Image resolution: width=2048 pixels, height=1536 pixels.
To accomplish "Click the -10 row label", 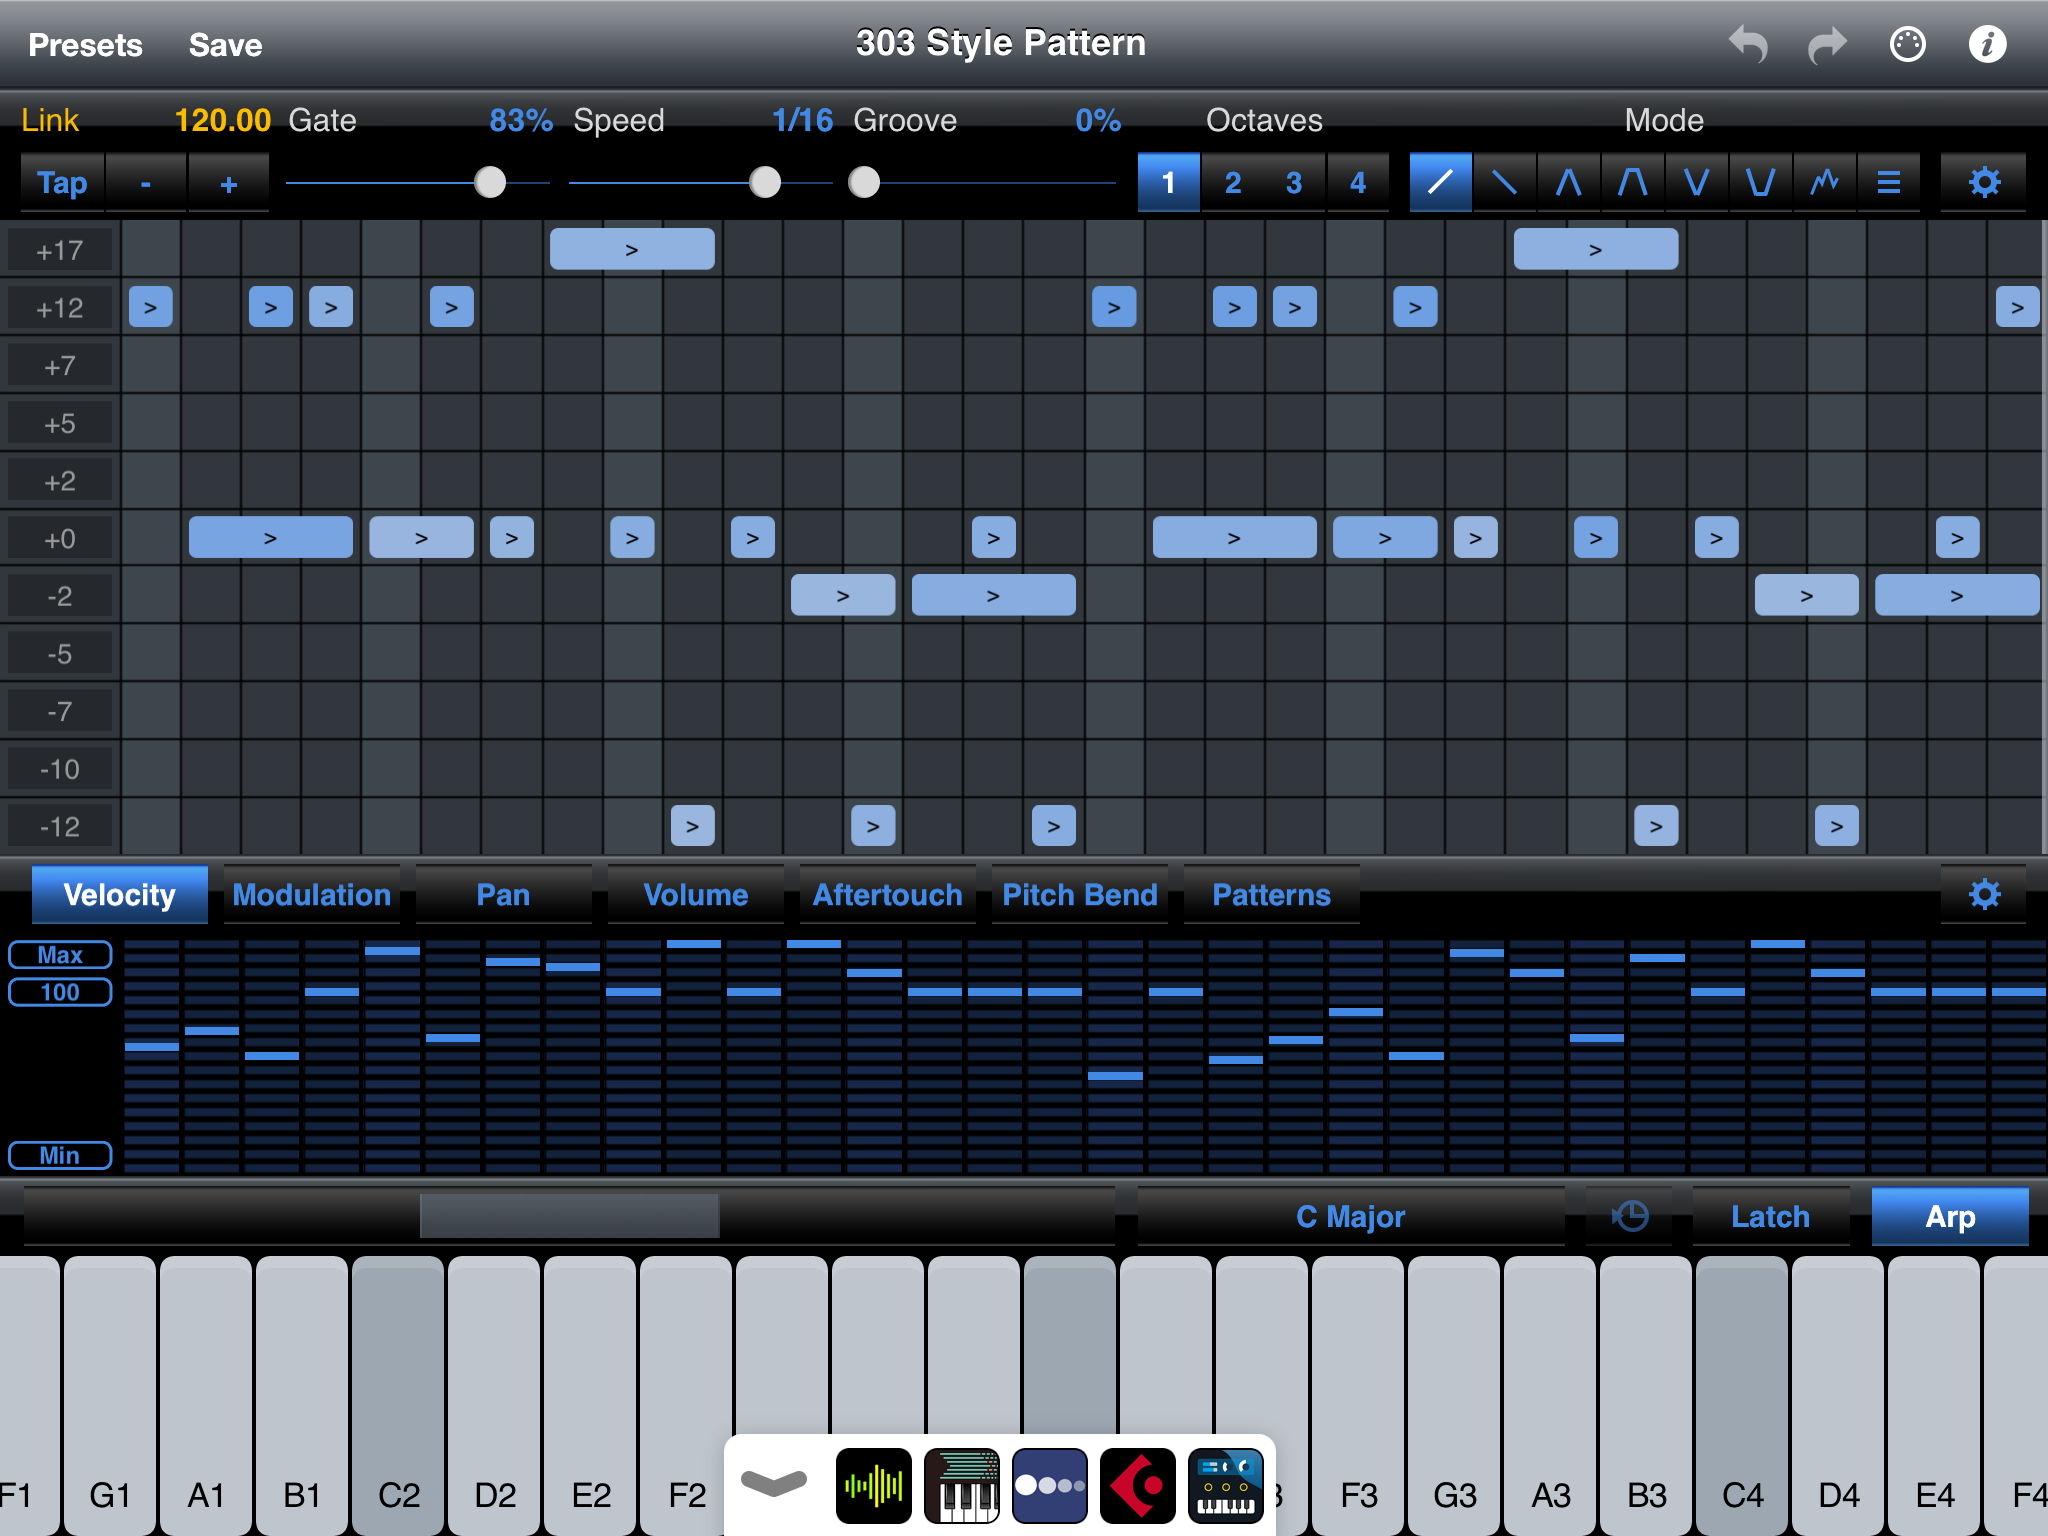I will pyautogui.click(x=60, y=769).
